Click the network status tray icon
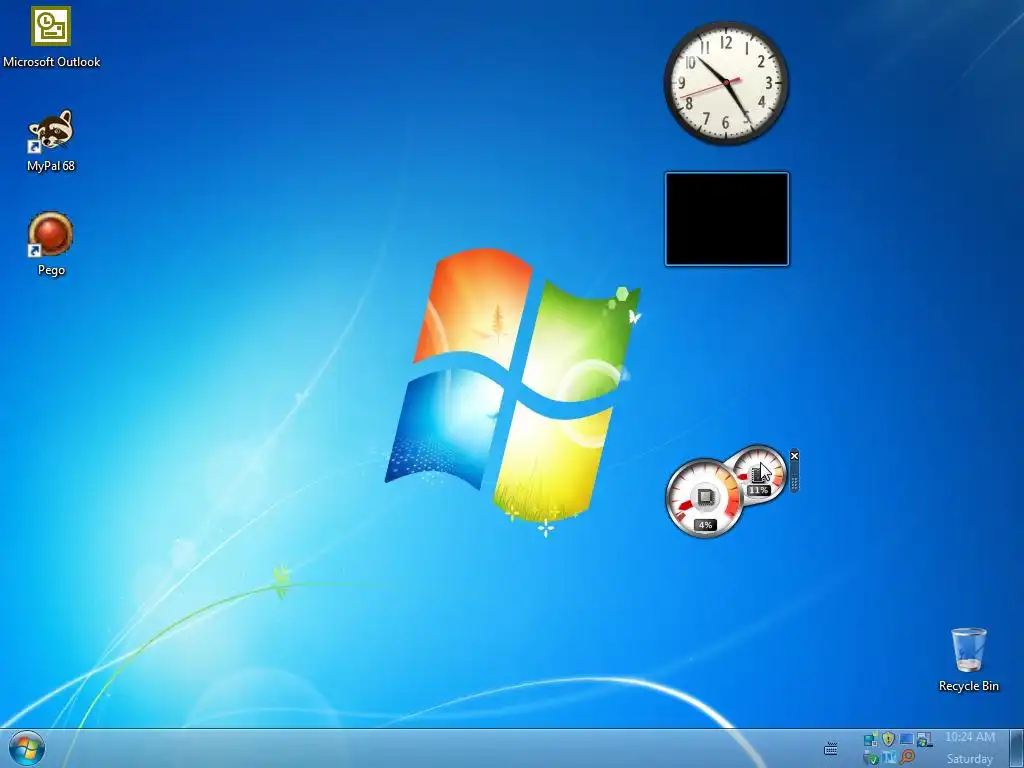Screen dimensions: 1024x768 (x=871, y=740)
